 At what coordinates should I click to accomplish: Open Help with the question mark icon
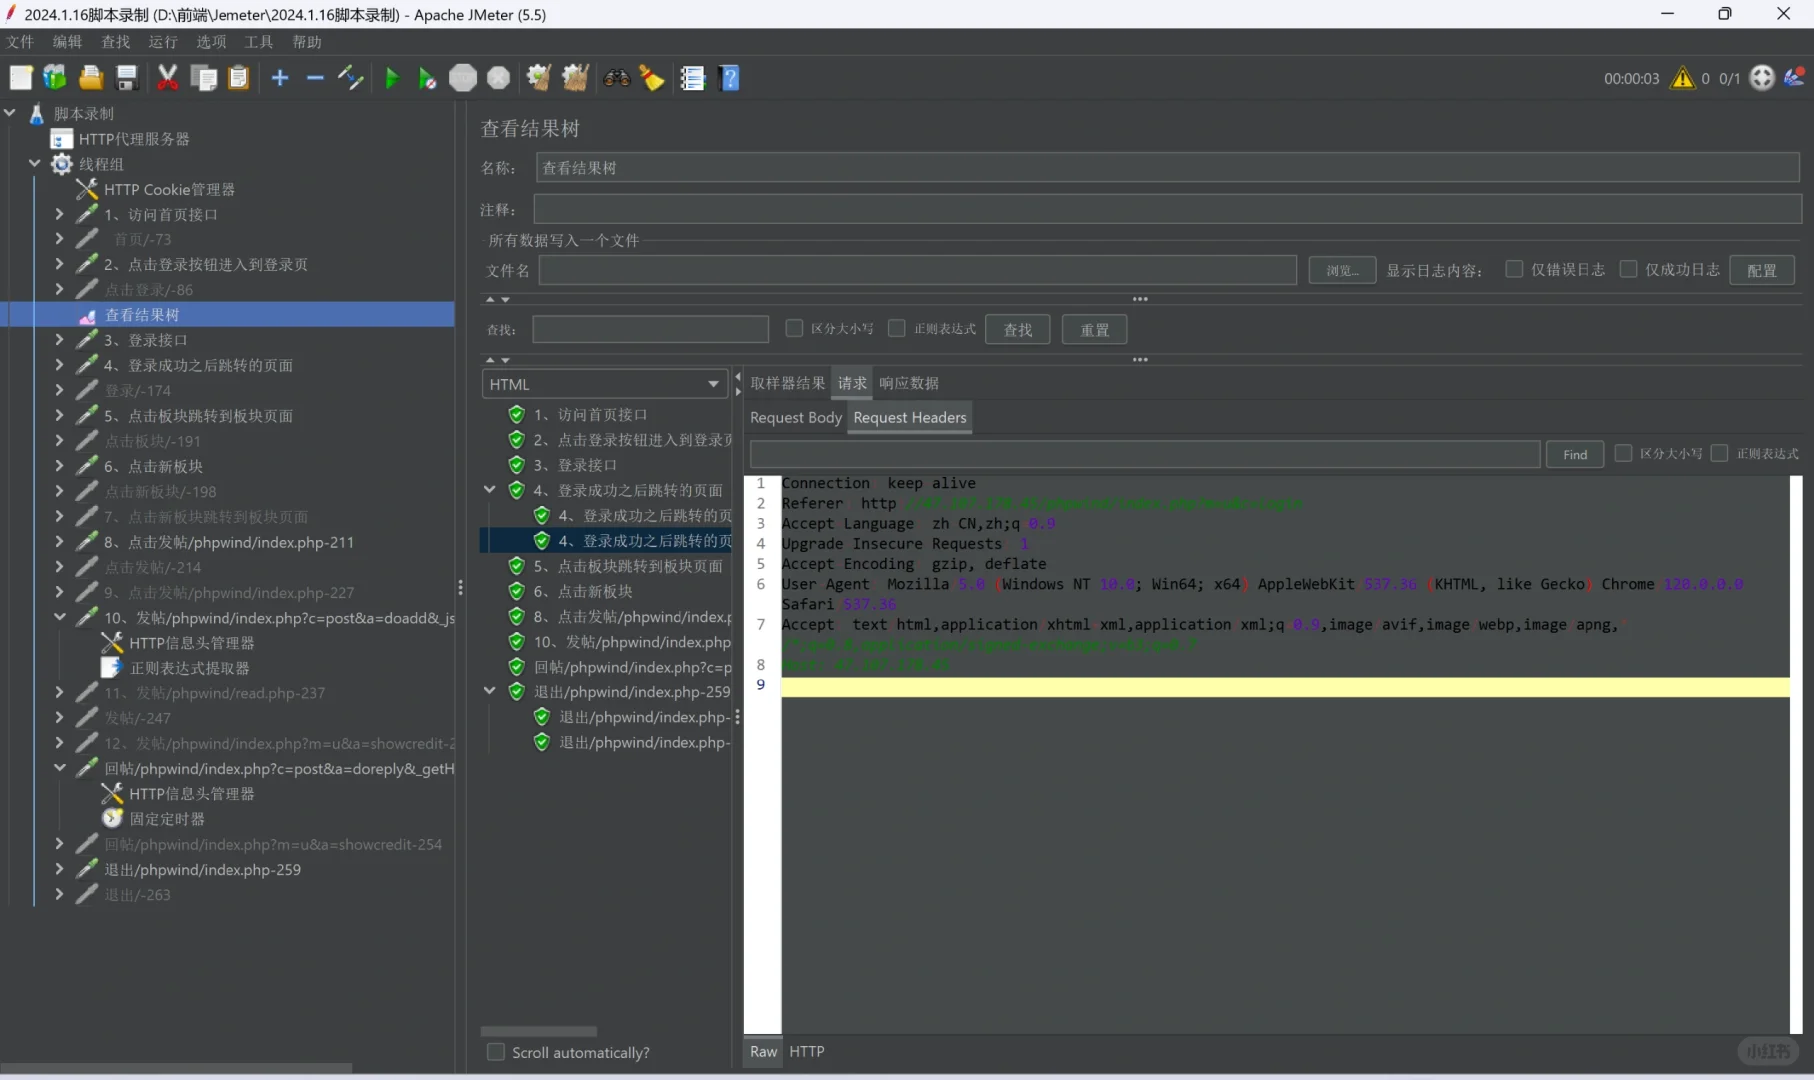tap(730, 78)
